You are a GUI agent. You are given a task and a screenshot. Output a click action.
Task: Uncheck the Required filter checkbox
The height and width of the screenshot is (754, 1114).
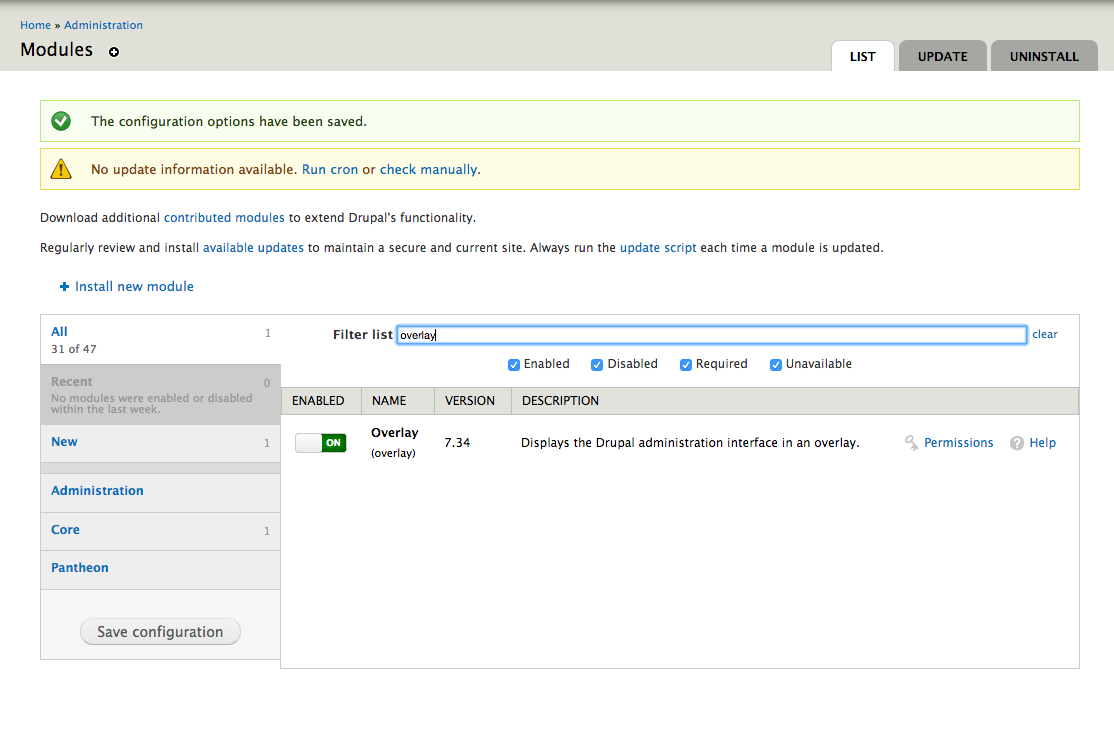point(686,365)
